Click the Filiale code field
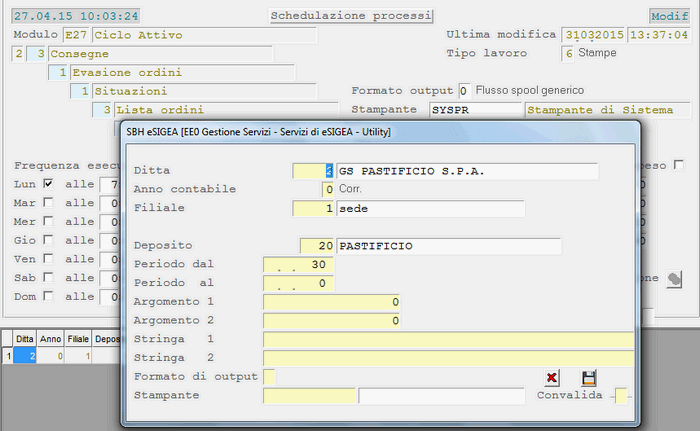700x431 pixels. 313,209
